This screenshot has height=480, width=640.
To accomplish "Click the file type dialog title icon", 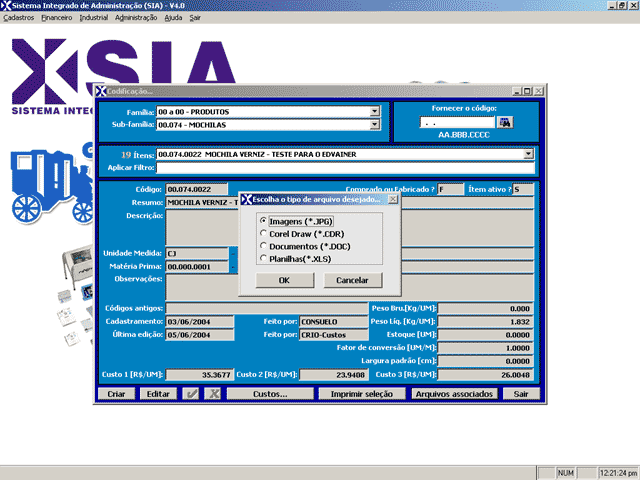I will [246, 199].
